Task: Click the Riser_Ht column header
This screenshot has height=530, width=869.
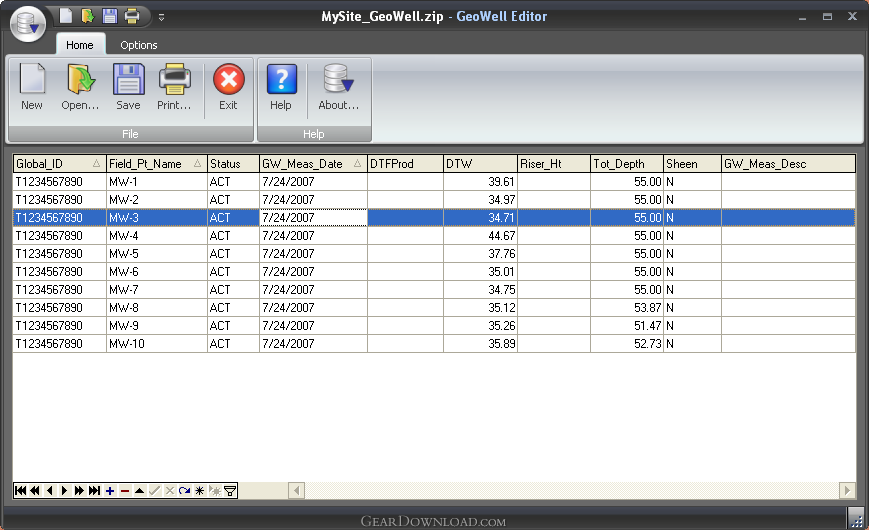Action: [554, 164]
